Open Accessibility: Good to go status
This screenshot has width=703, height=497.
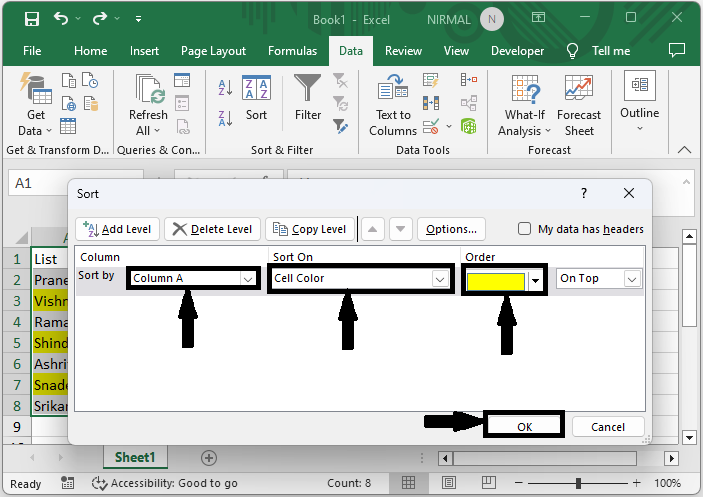pos(164,483)
